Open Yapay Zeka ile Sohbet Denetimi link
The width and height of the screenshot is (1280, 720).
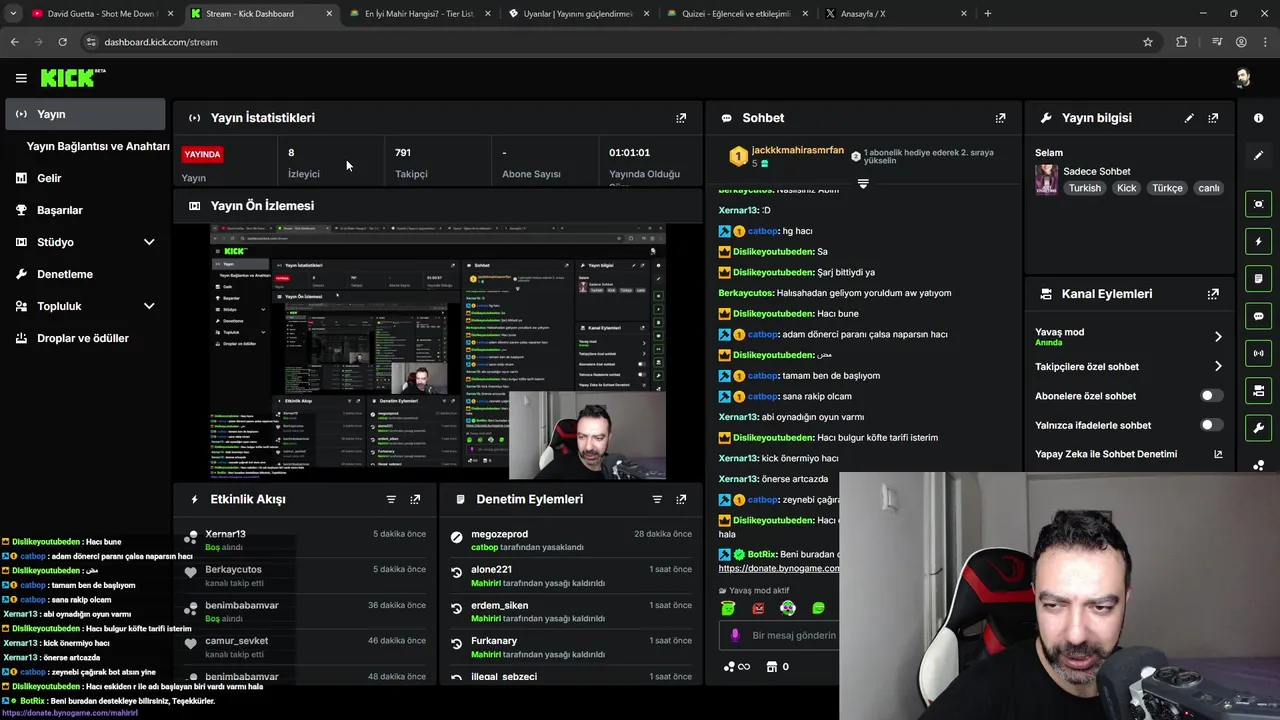[1128, 454]
